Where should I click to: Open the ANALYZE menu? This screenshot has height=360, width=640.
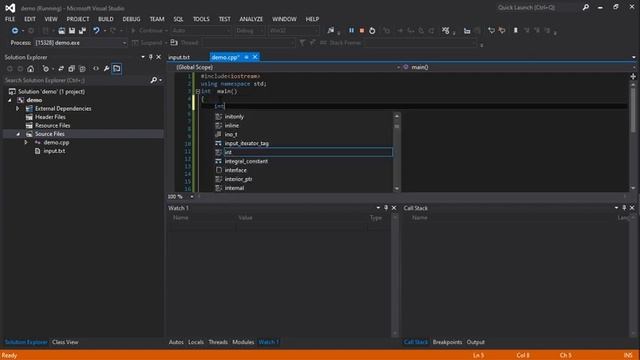pos(251,19)
